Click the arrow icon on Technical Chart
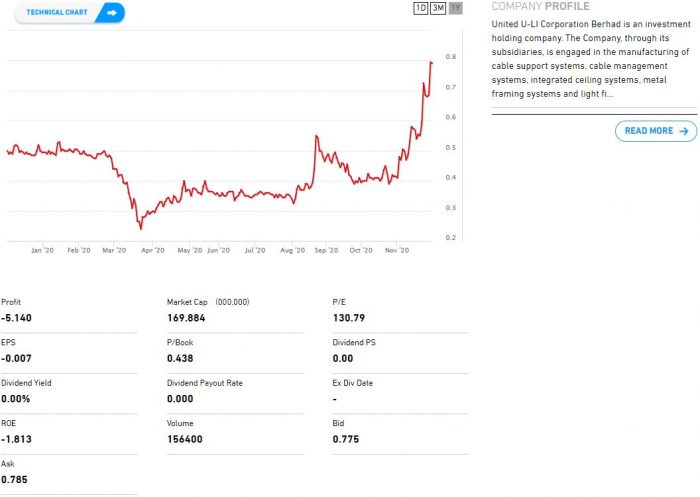Viewport: 700px width, 497px height. click(111, 13)
